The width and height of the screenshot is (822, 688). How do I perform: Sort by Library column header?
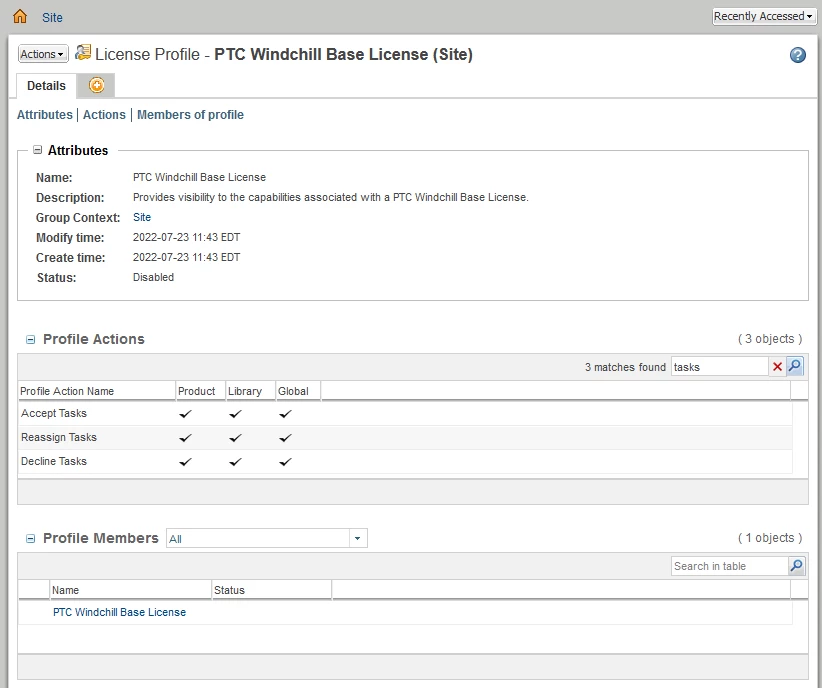point(250,391)
